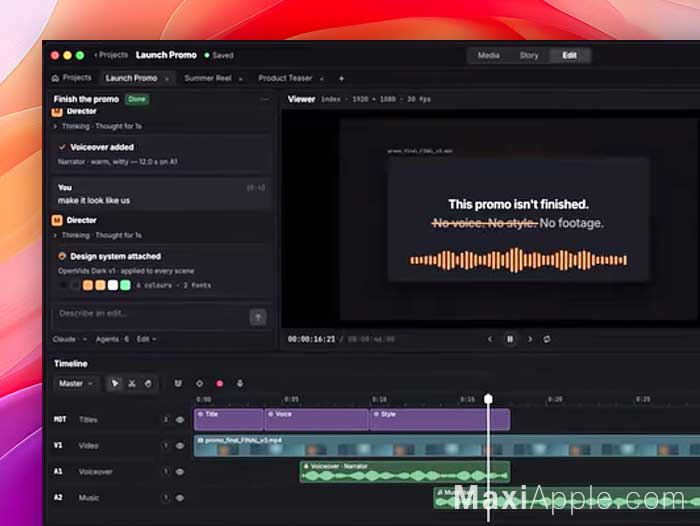Step to previous frame in Viewer
Screen dimensions: 700x526
coord(490,339)
